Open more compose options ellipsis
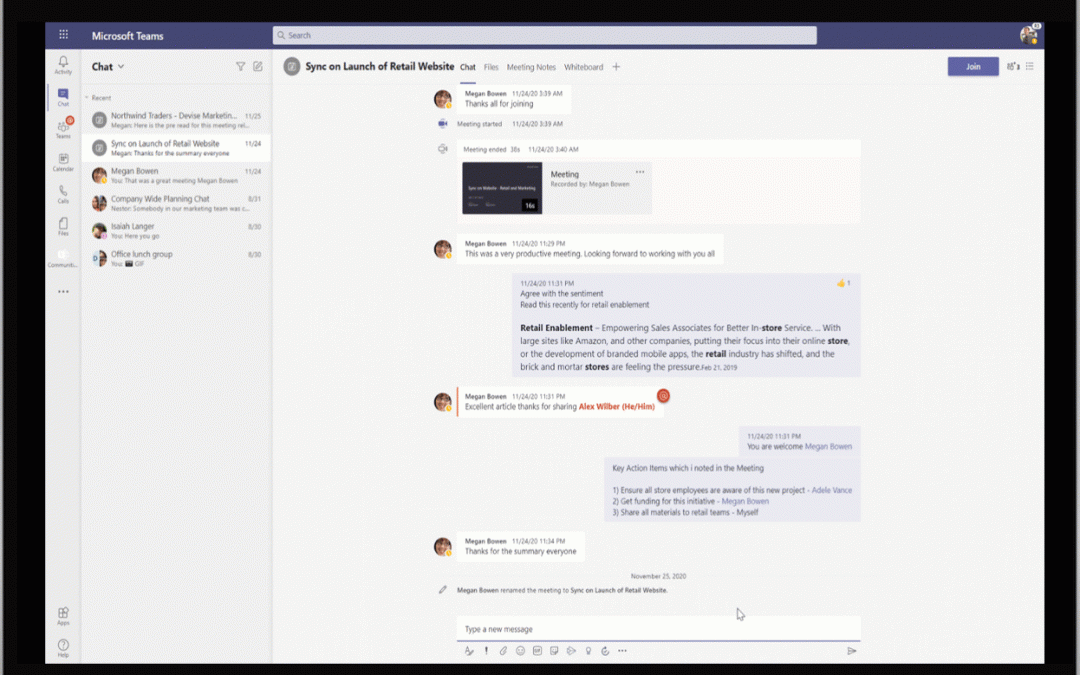Viewport: 1080px width, 675px height. point(622,650)
